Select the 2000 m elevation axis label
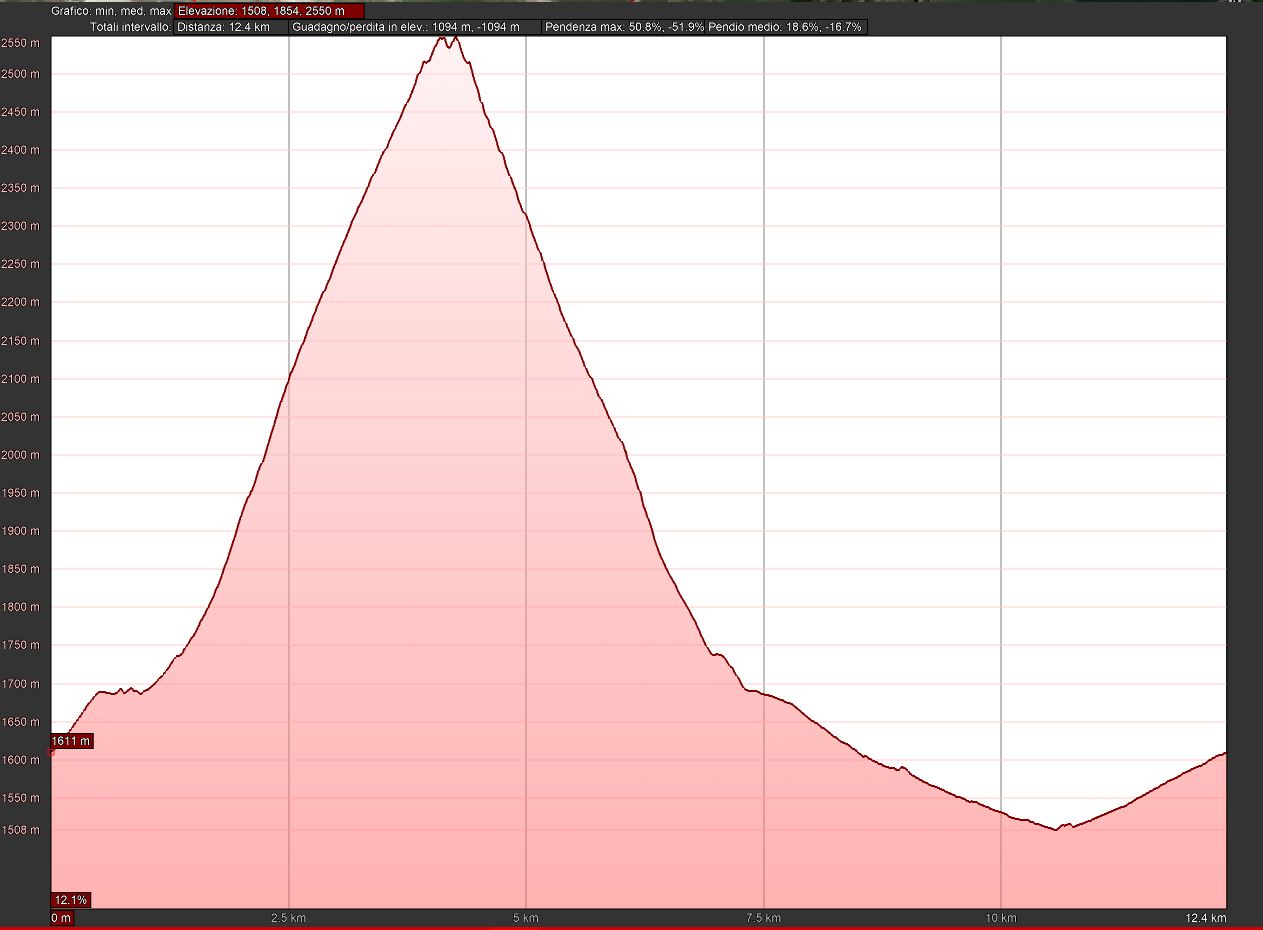This screenshot has width=1263, height=930. pyautogui.click(x=20, y=455)
